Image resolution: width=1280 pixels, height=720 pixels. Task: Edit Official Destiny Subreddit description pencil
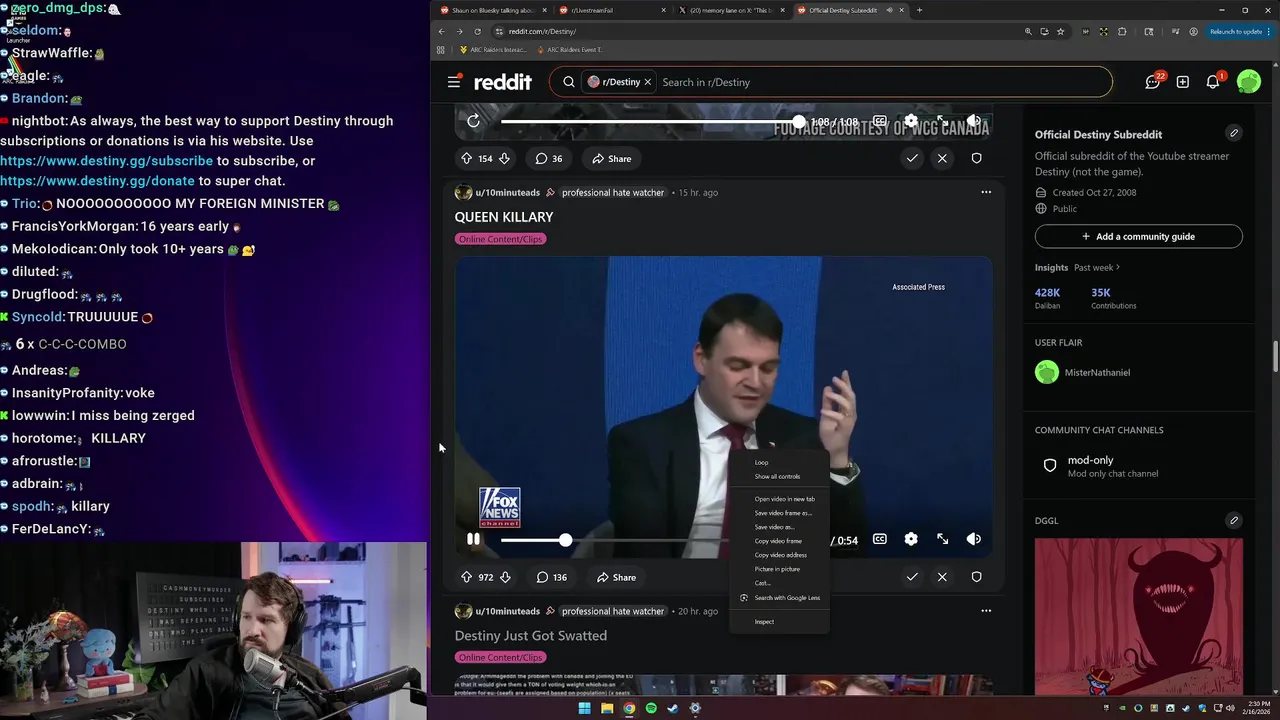click(1234, 134)
